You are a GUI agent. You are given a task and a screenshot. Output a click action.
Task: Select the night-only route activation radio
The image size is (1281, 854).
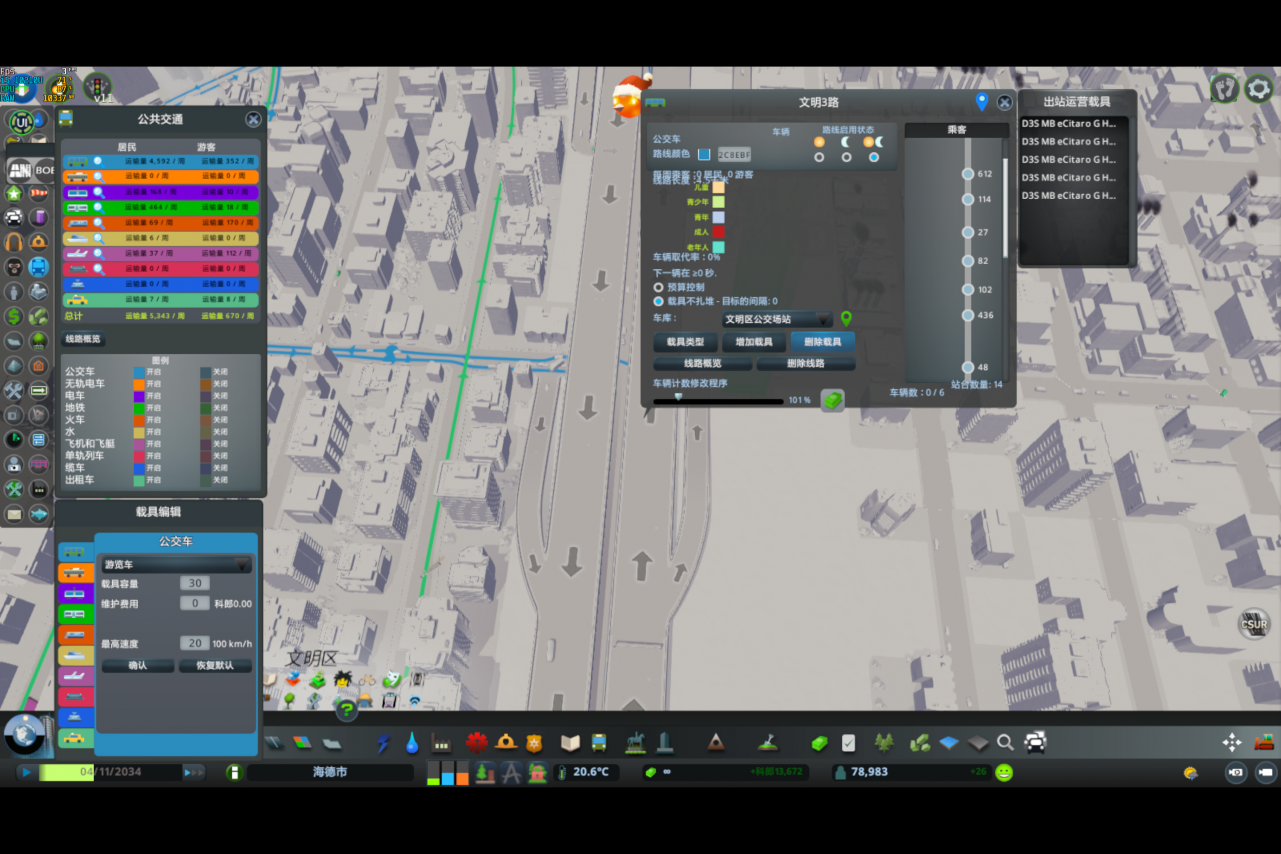tap(846, 157)
